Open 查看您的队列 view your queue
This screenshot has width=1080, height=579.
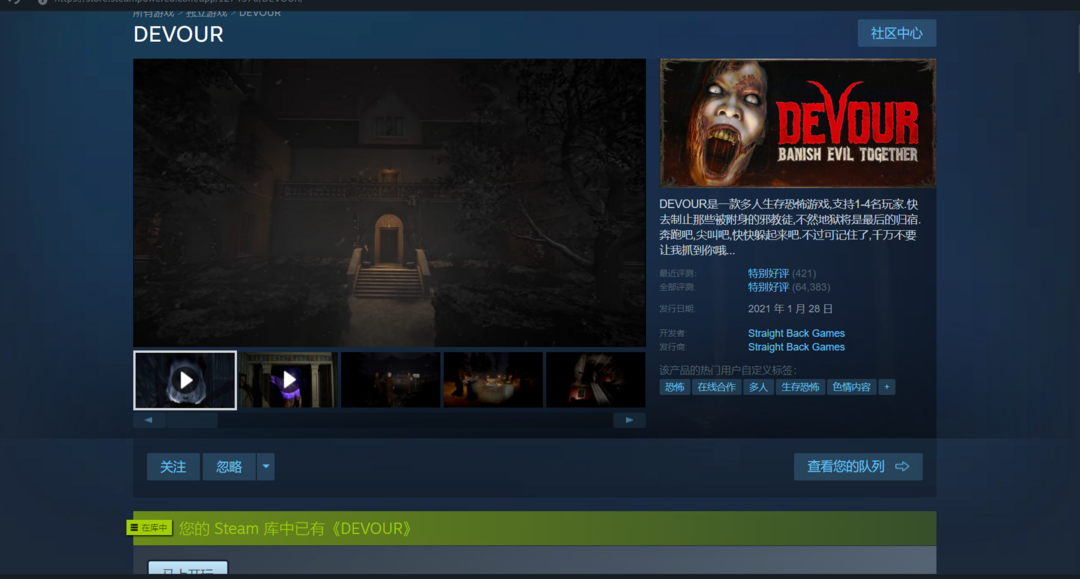(x=858, y=467)
